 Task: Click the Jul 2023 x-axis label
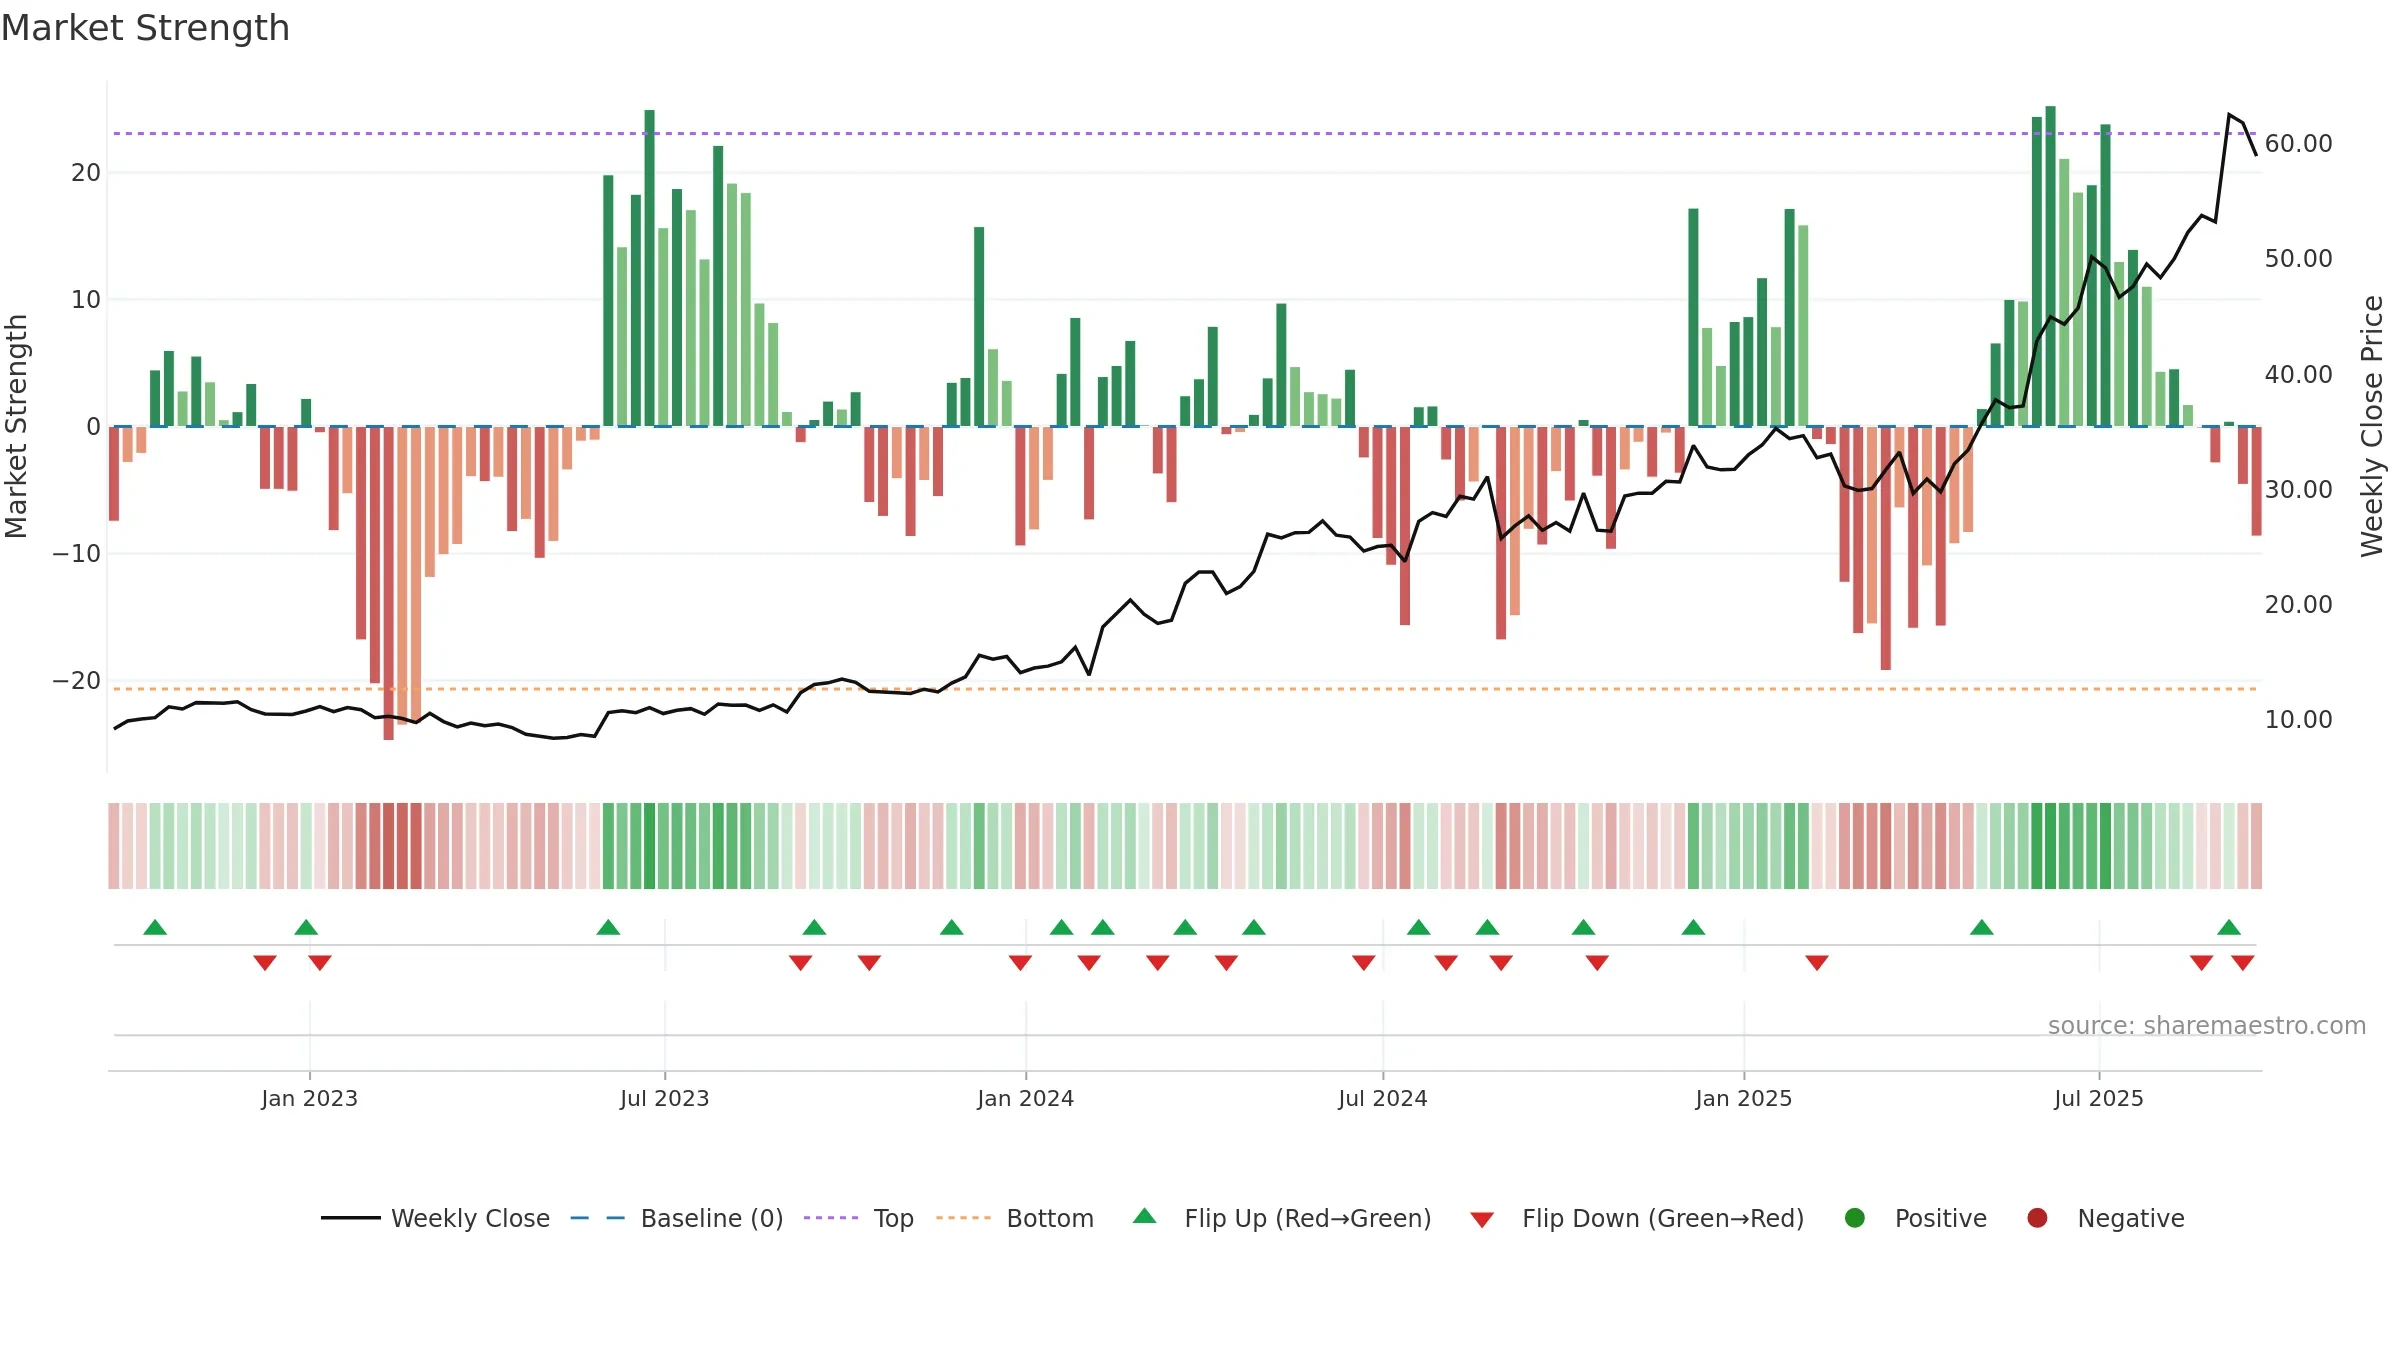click(665, 1099)
